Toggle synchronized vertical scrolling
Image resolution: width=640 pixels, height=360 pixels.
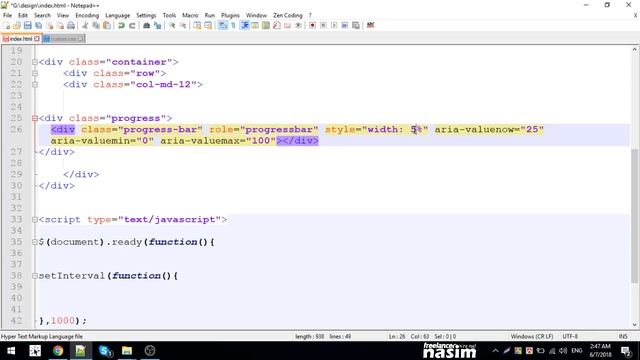pos(198,25)
